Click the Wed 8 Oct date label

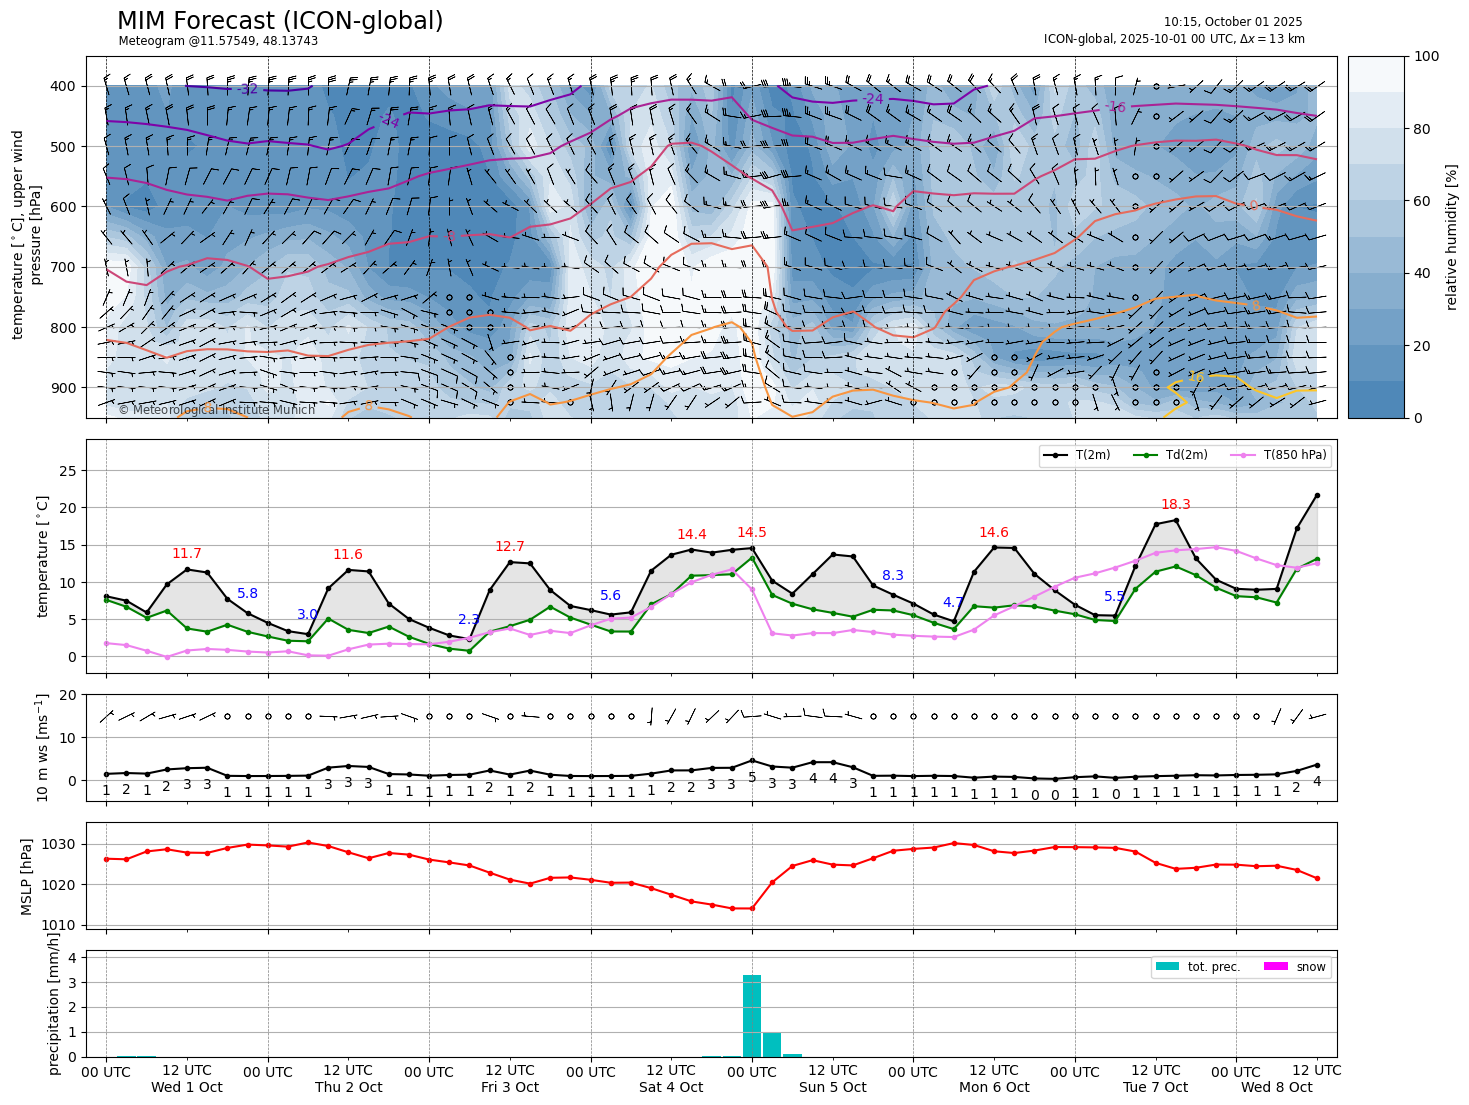1277,1088
